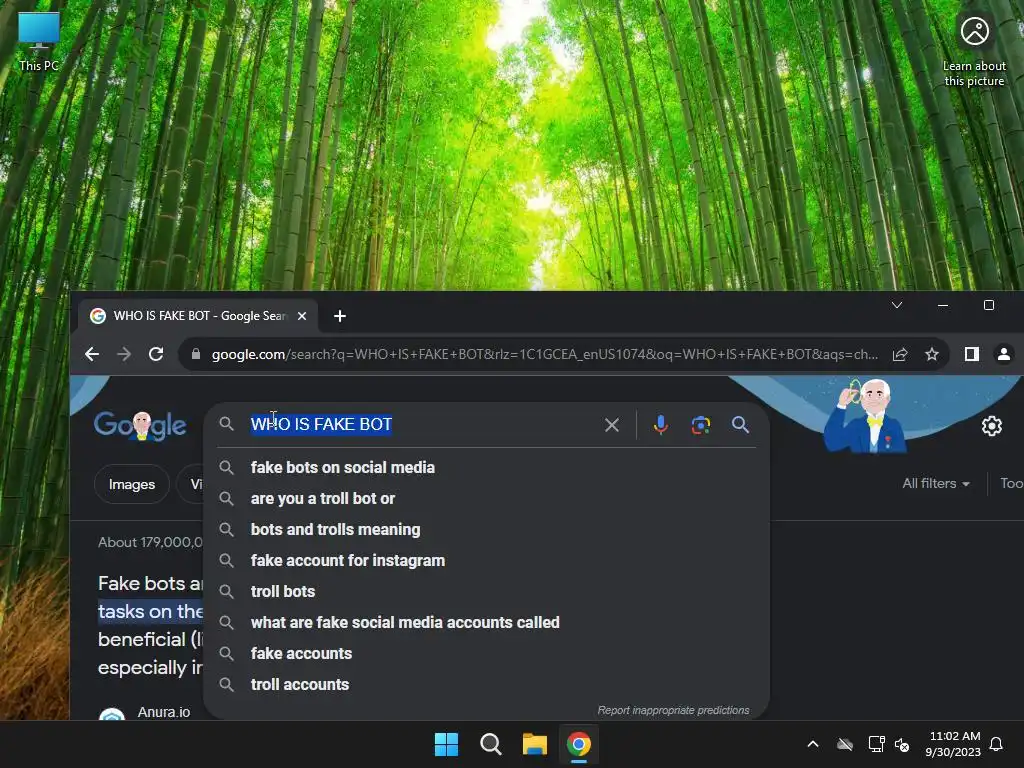Clear search text with X icon
Viewport: 1024px width, 768px height.
coord(612,425)
